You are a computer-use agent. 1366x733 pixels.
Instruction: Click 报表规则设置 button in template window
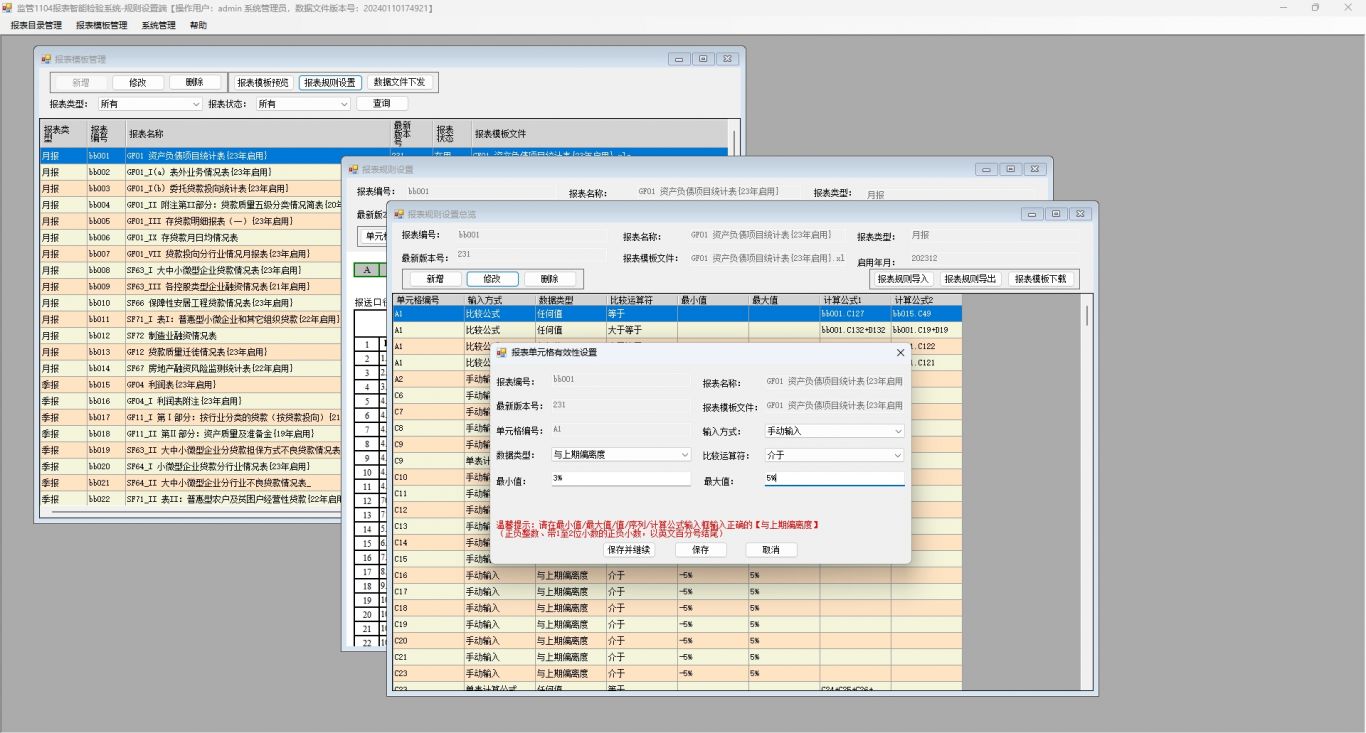[x=330, y=83]
